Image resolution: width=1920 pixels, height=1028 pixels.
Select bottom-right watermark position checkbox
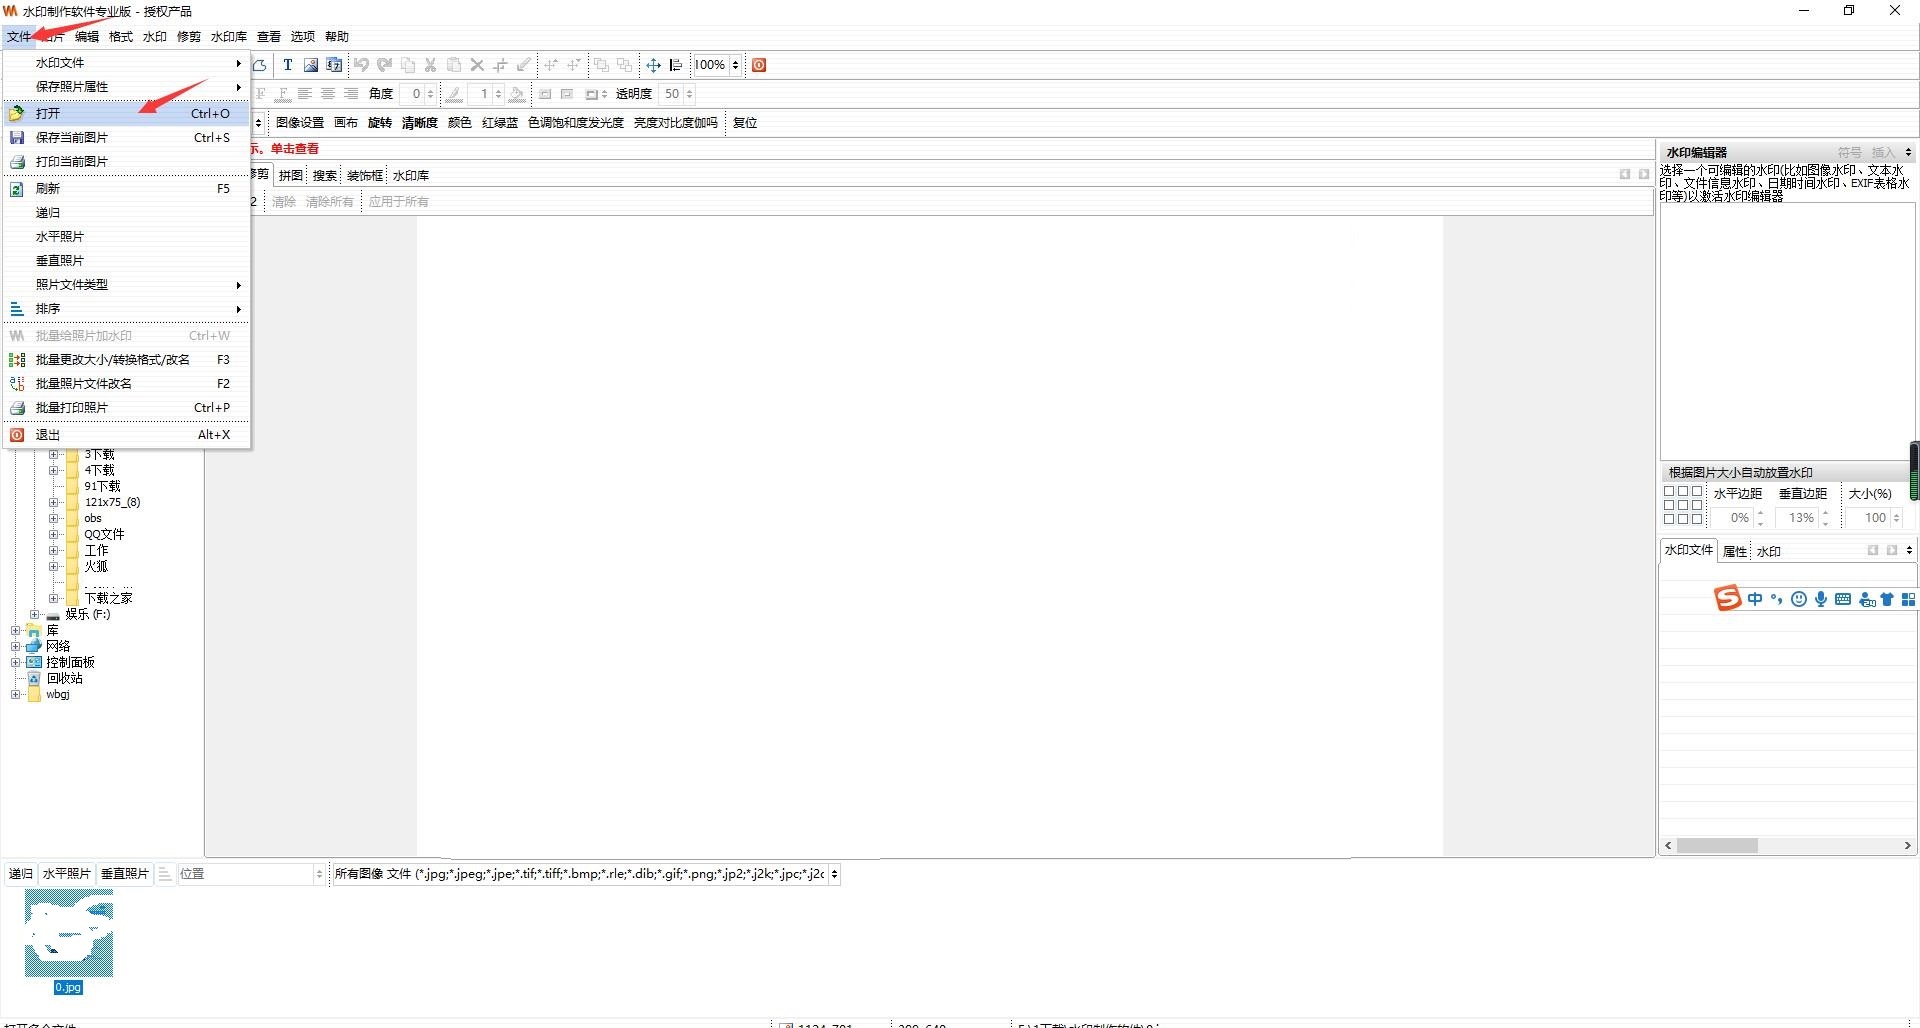(x=1697, y=519)
